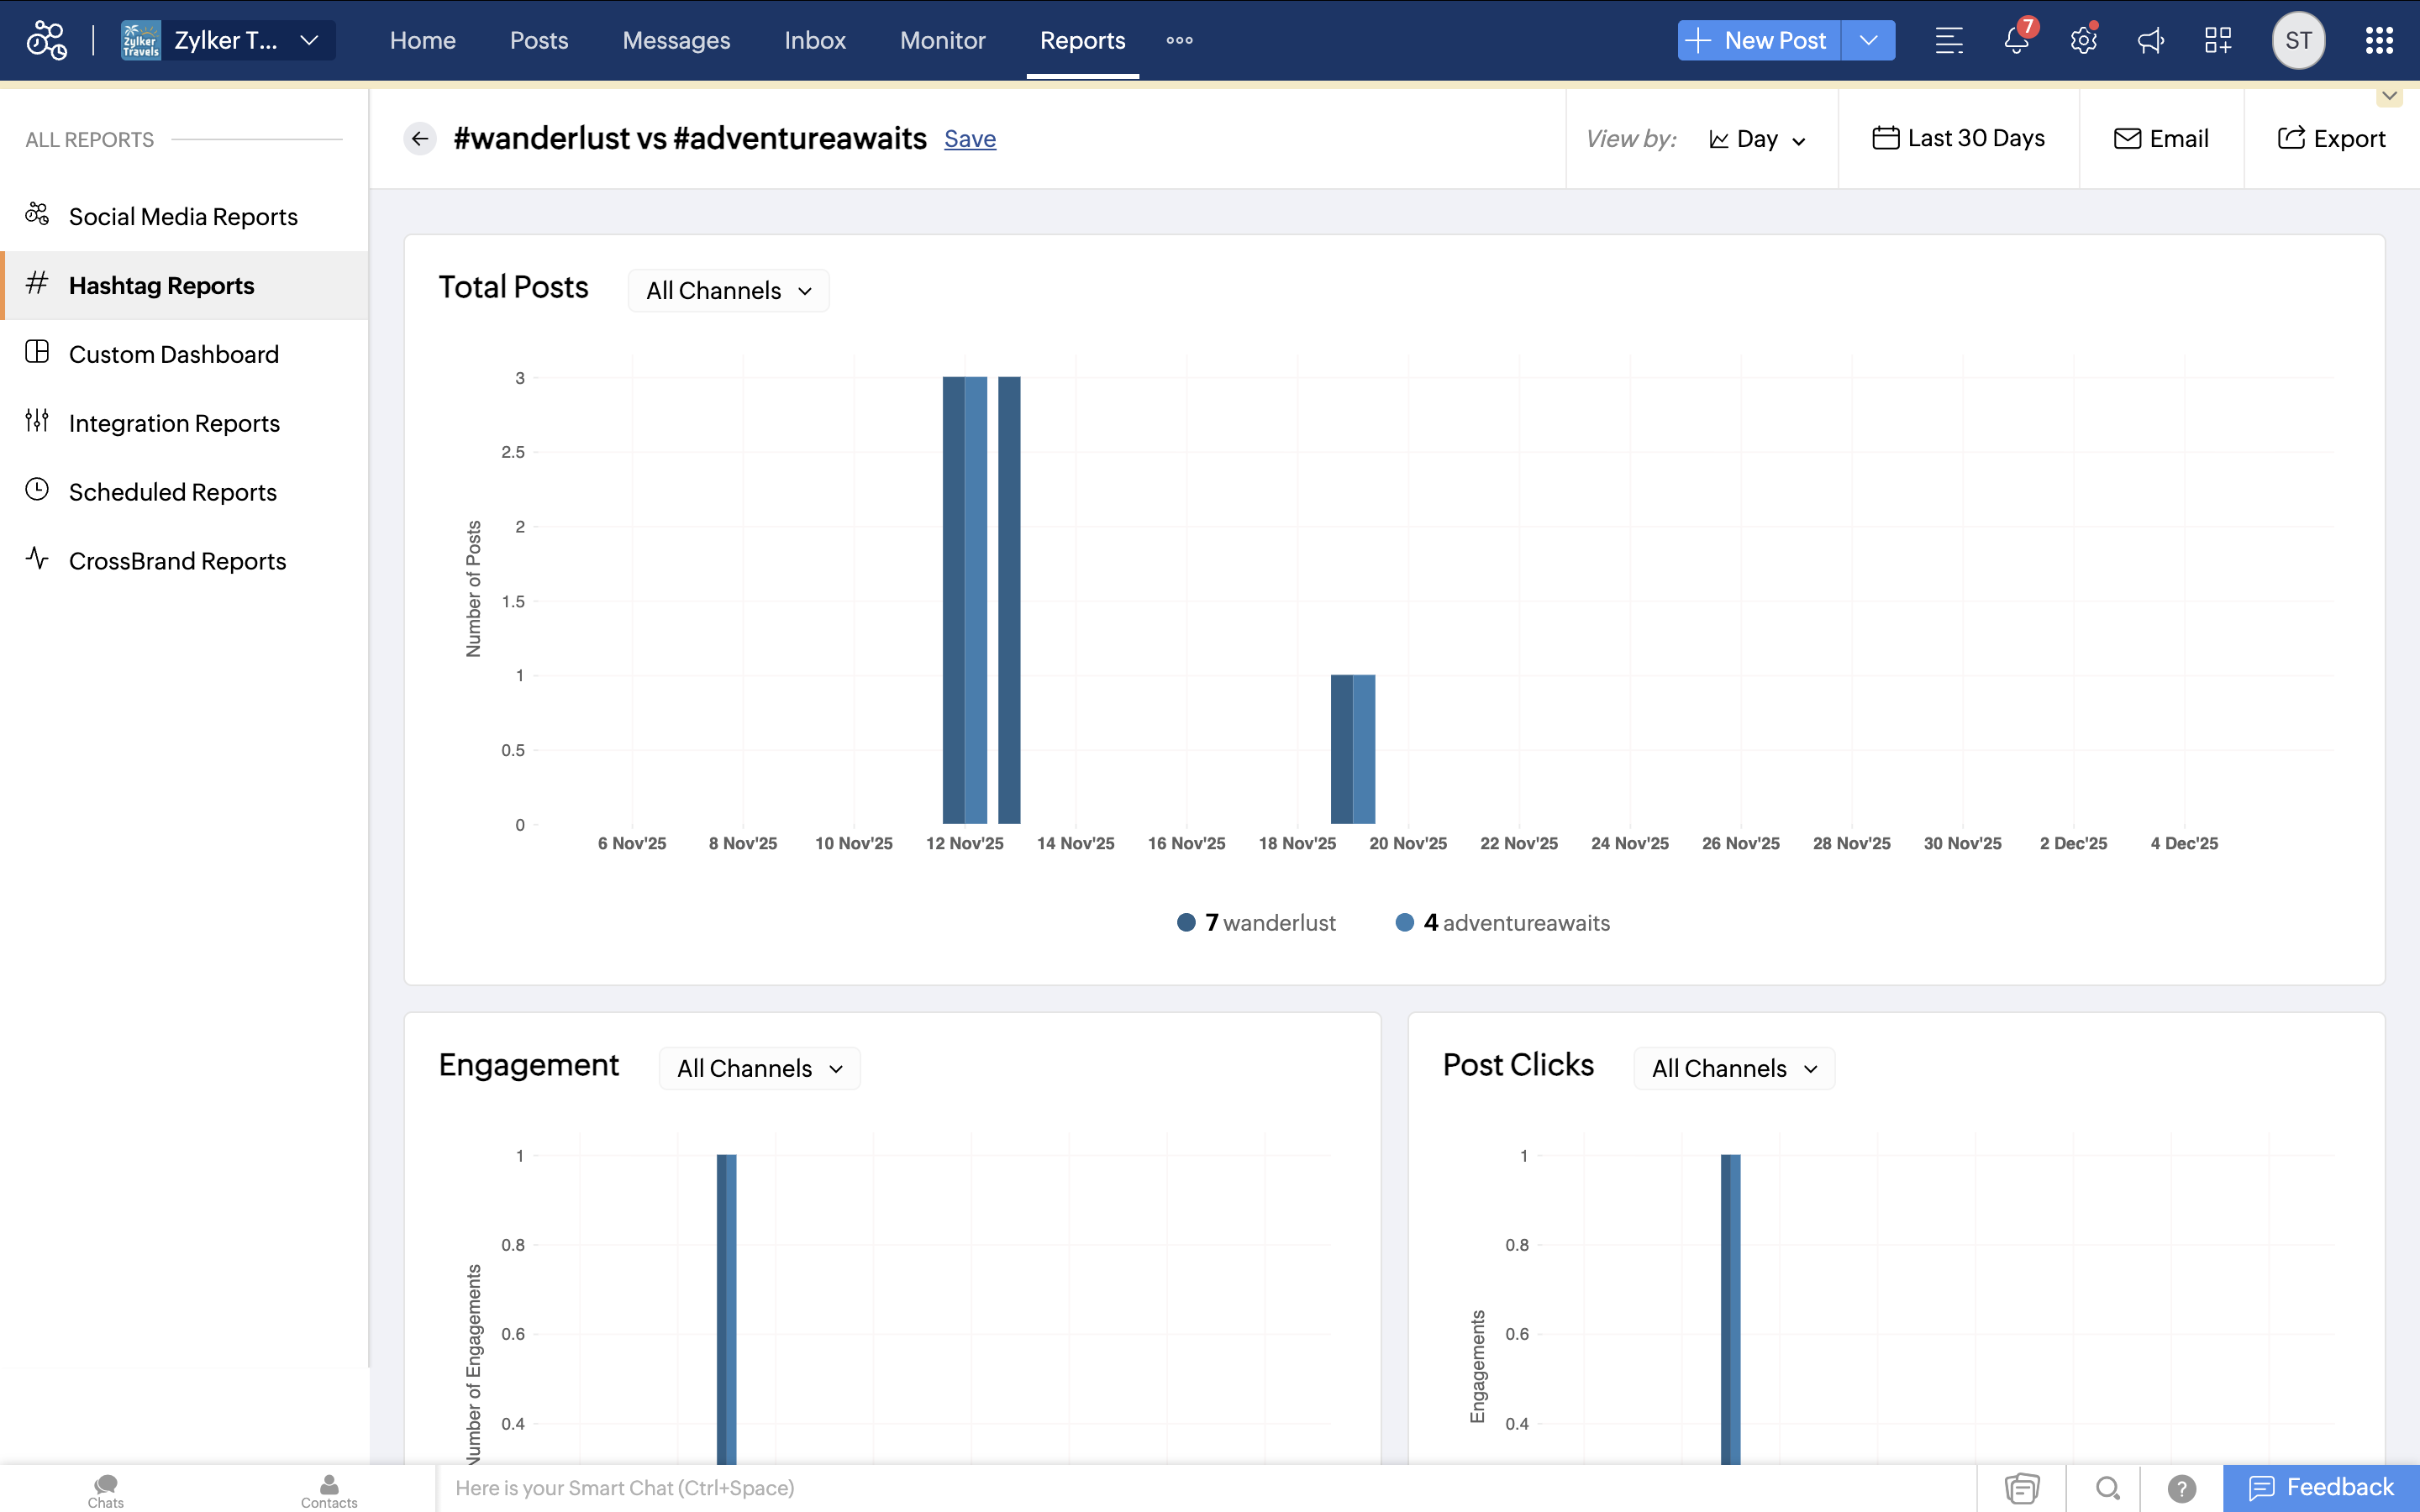2420x1512 pixels.
Task: Click the Export button
Action: [x=2331, y=139]
